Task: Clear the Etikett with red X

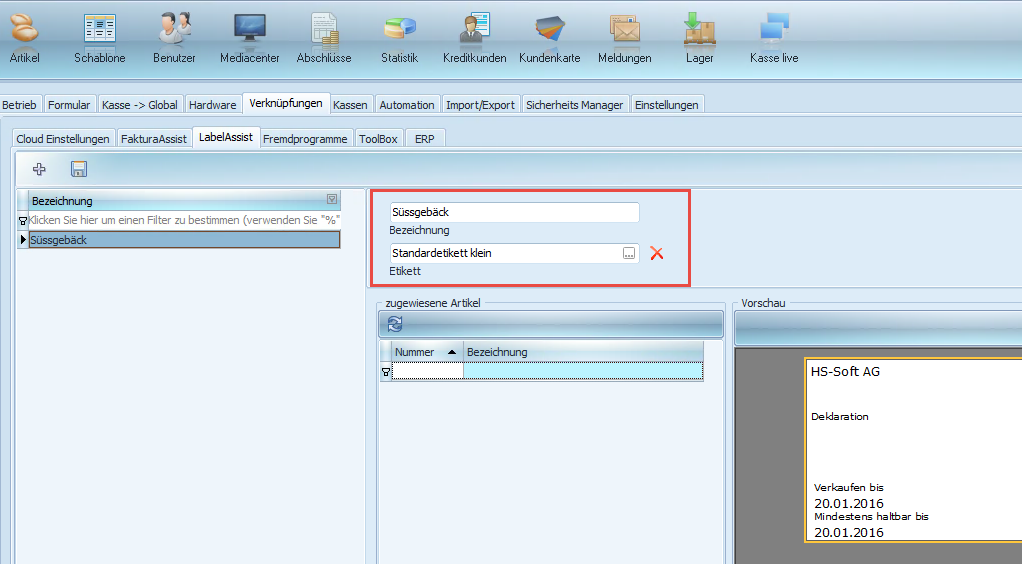Action: 657,253
